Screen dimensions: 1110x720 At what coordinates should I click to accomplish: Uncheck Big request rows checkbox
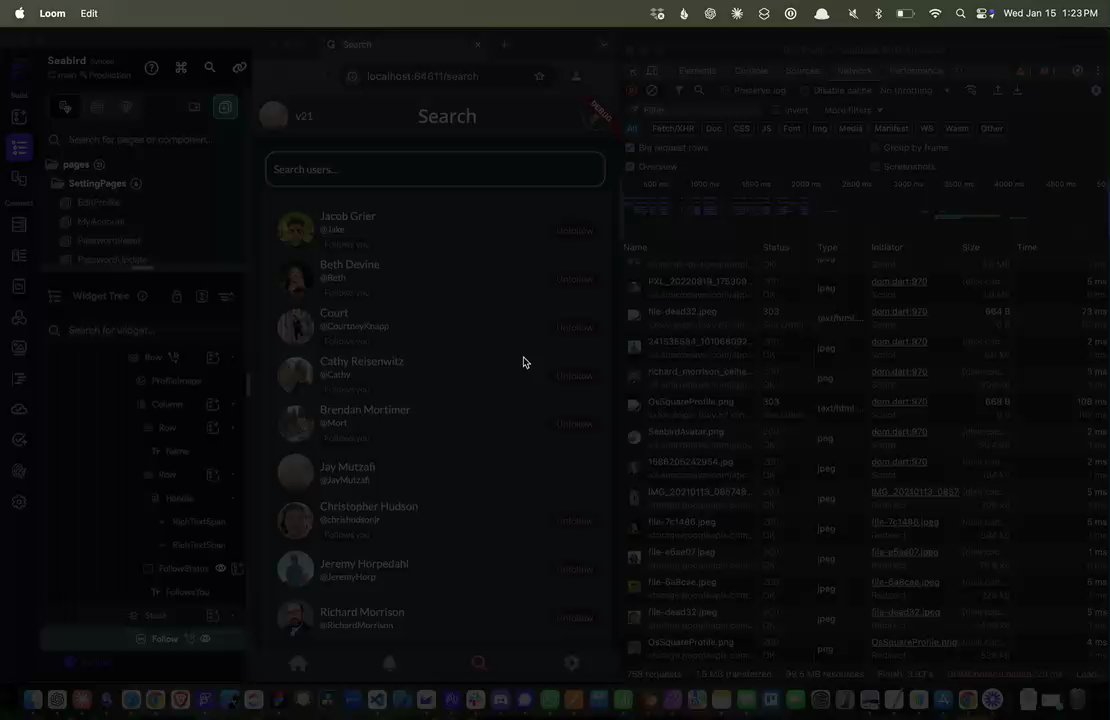[630, 148]
